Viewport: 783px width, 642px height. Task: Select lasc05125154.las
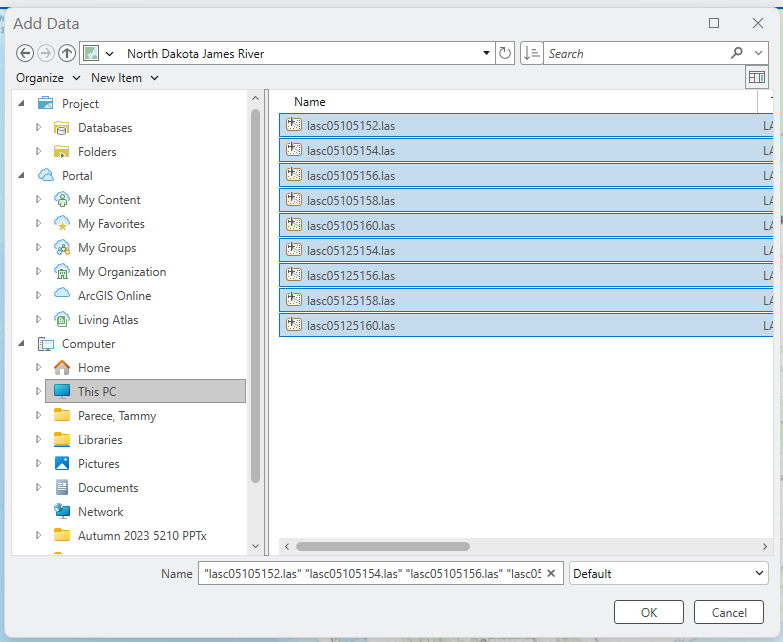point(526,250)
